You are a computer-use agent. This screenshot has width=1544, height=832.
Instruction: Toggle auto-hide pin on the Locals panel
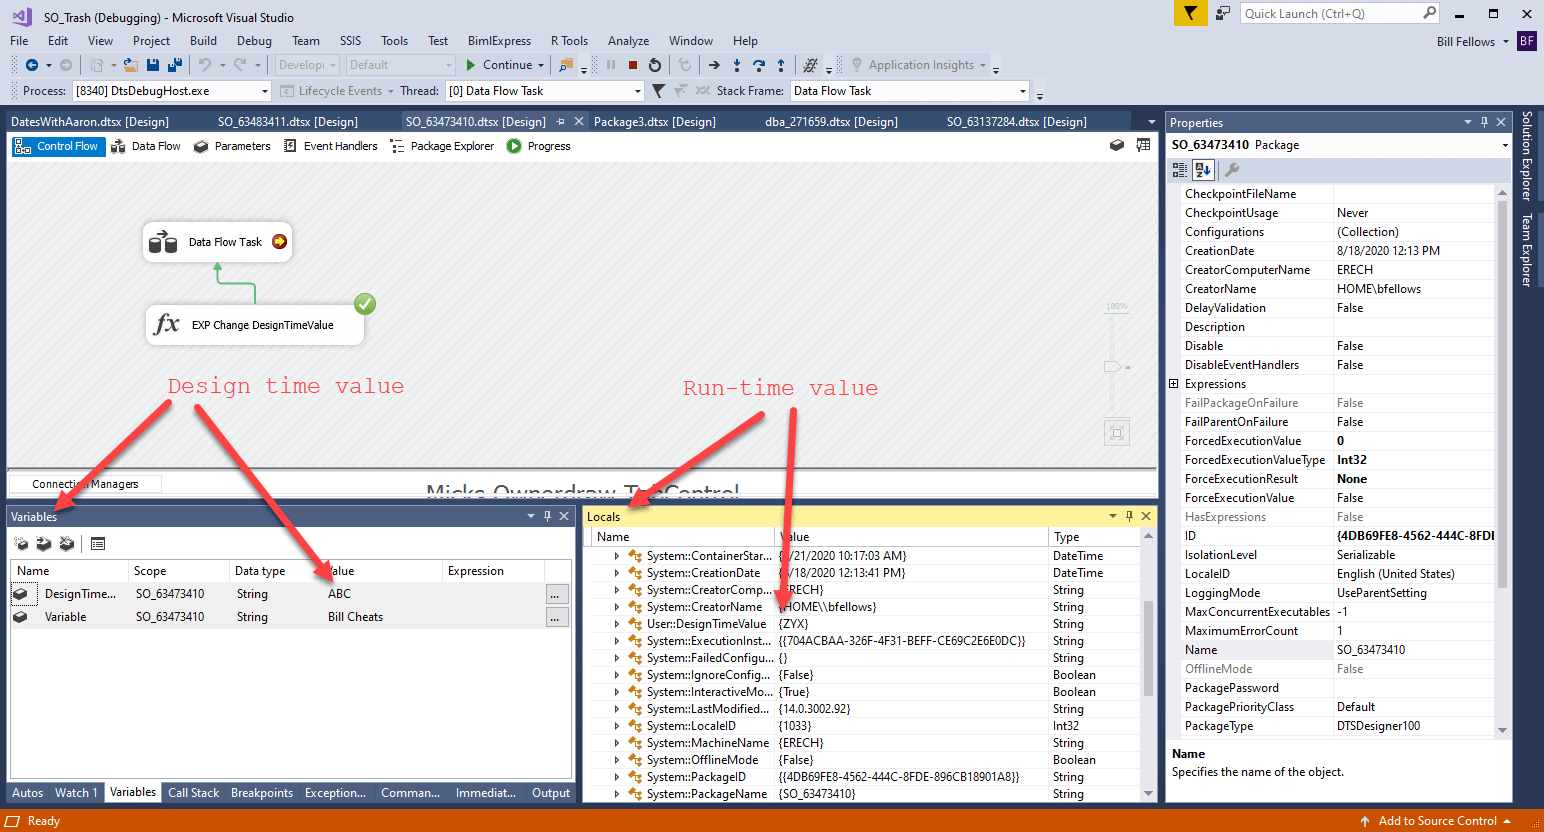1129,516
